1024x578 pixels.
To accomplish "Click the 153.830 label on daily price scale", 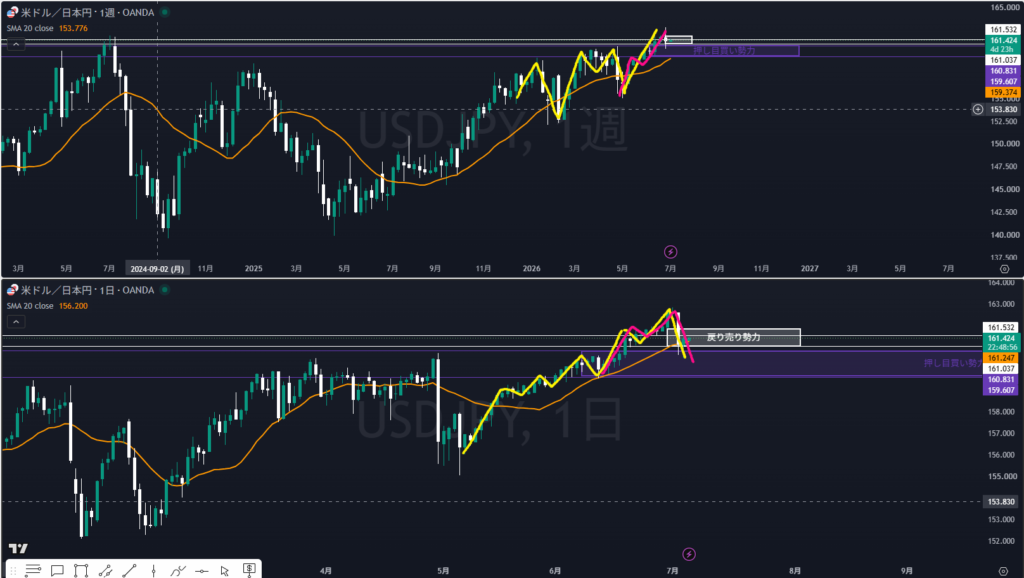I will coord(1000,502).
